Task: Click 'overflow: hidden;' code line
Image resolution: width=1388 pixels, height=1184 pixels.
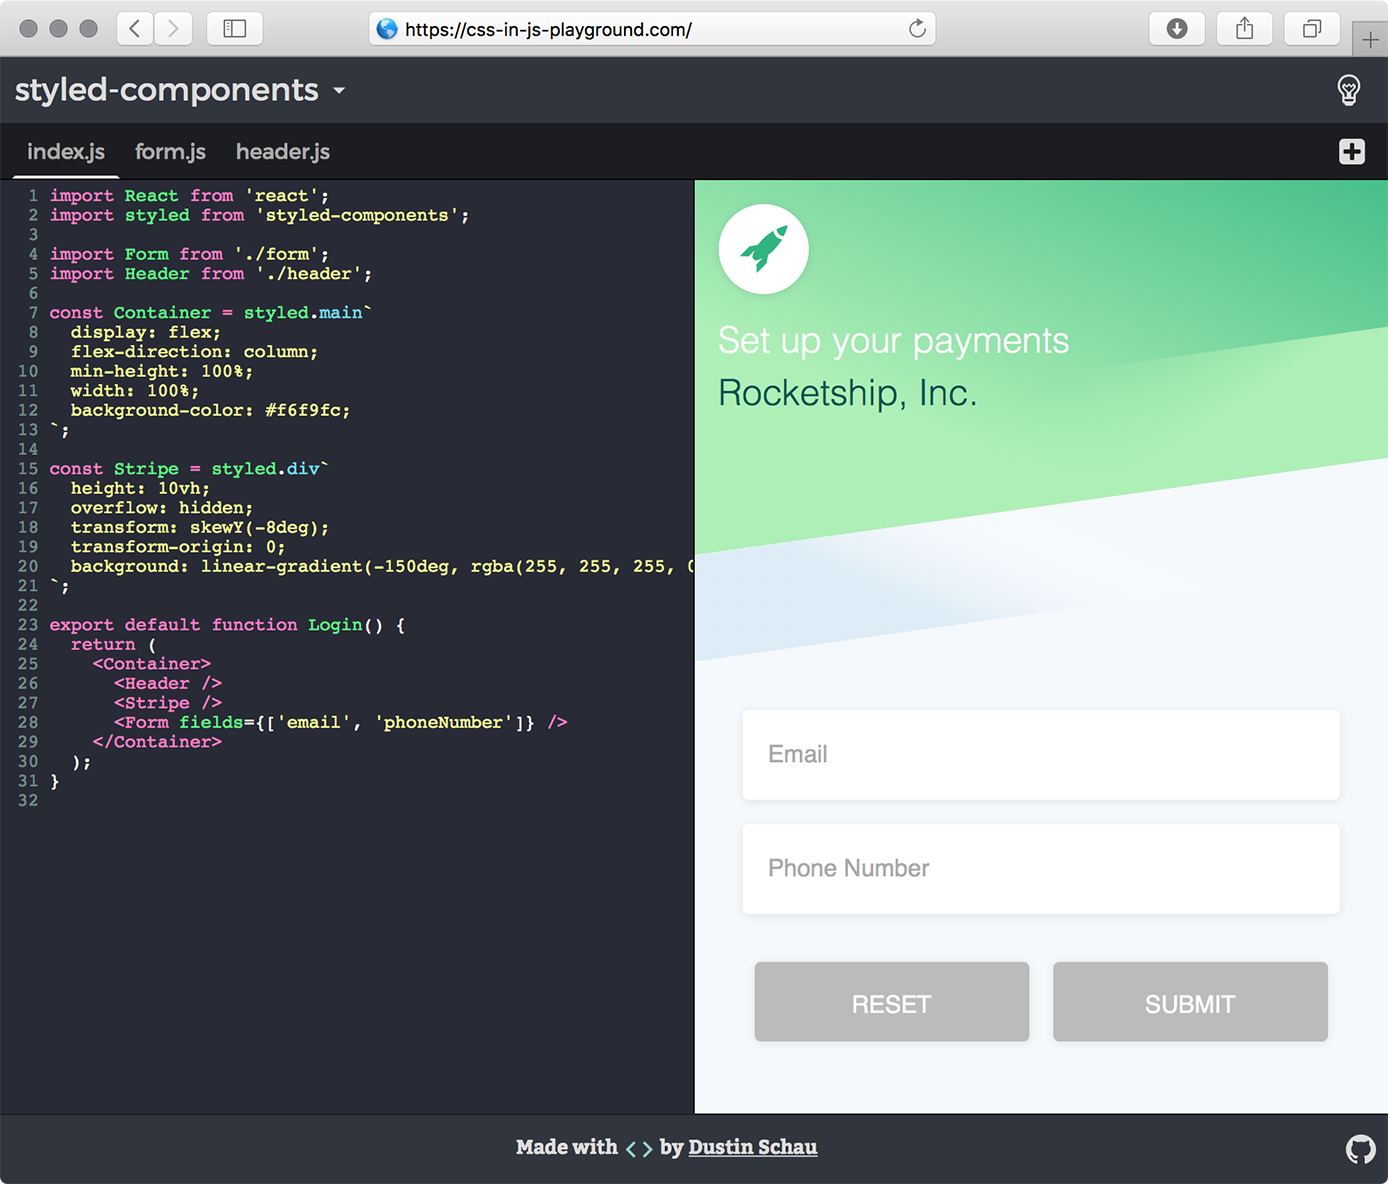Action: tap(162, 508)
